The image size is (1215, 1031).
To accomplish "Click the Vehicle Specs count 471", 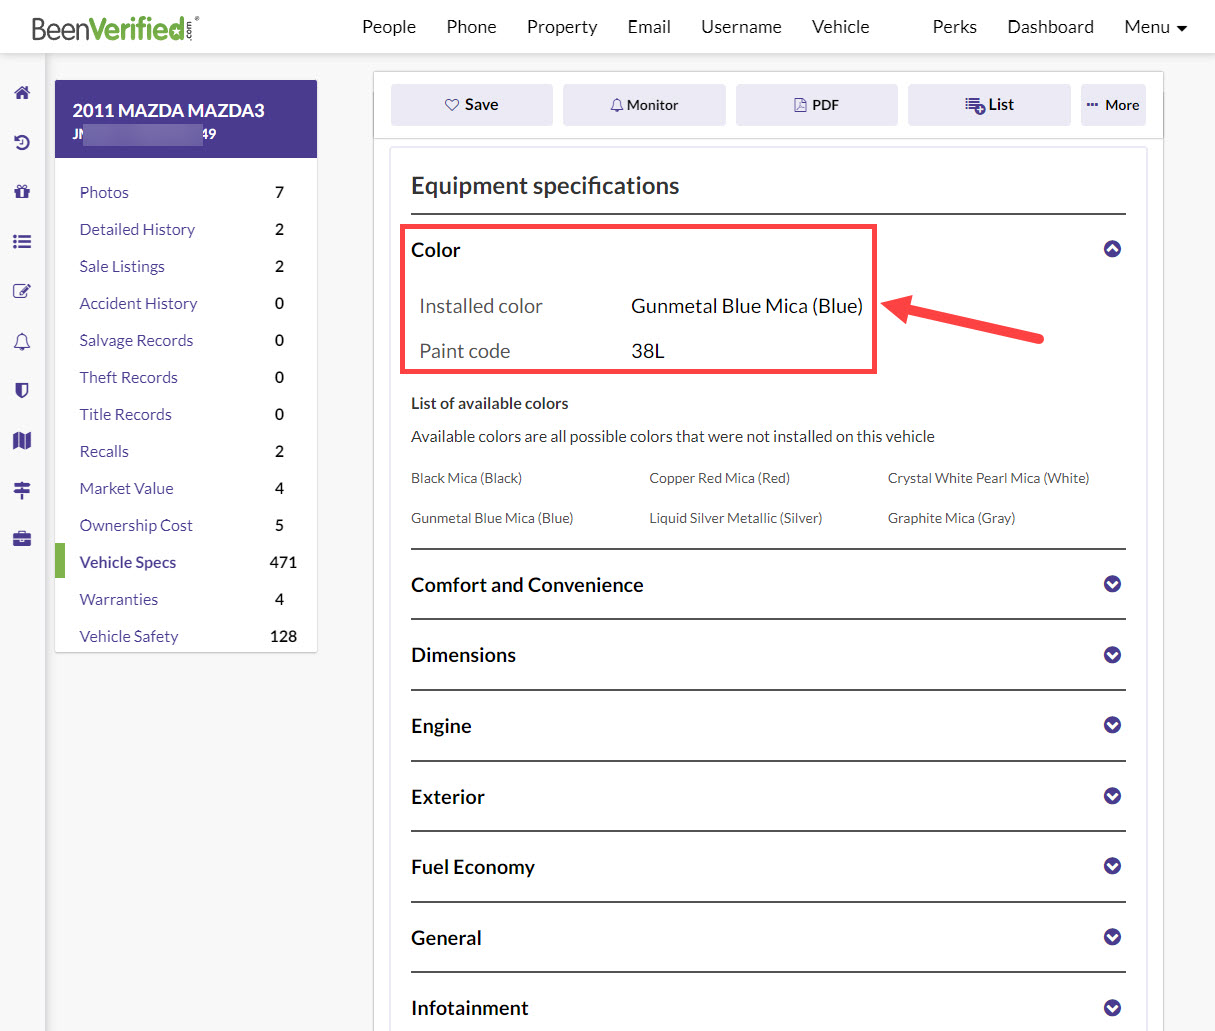I will 283,562.
